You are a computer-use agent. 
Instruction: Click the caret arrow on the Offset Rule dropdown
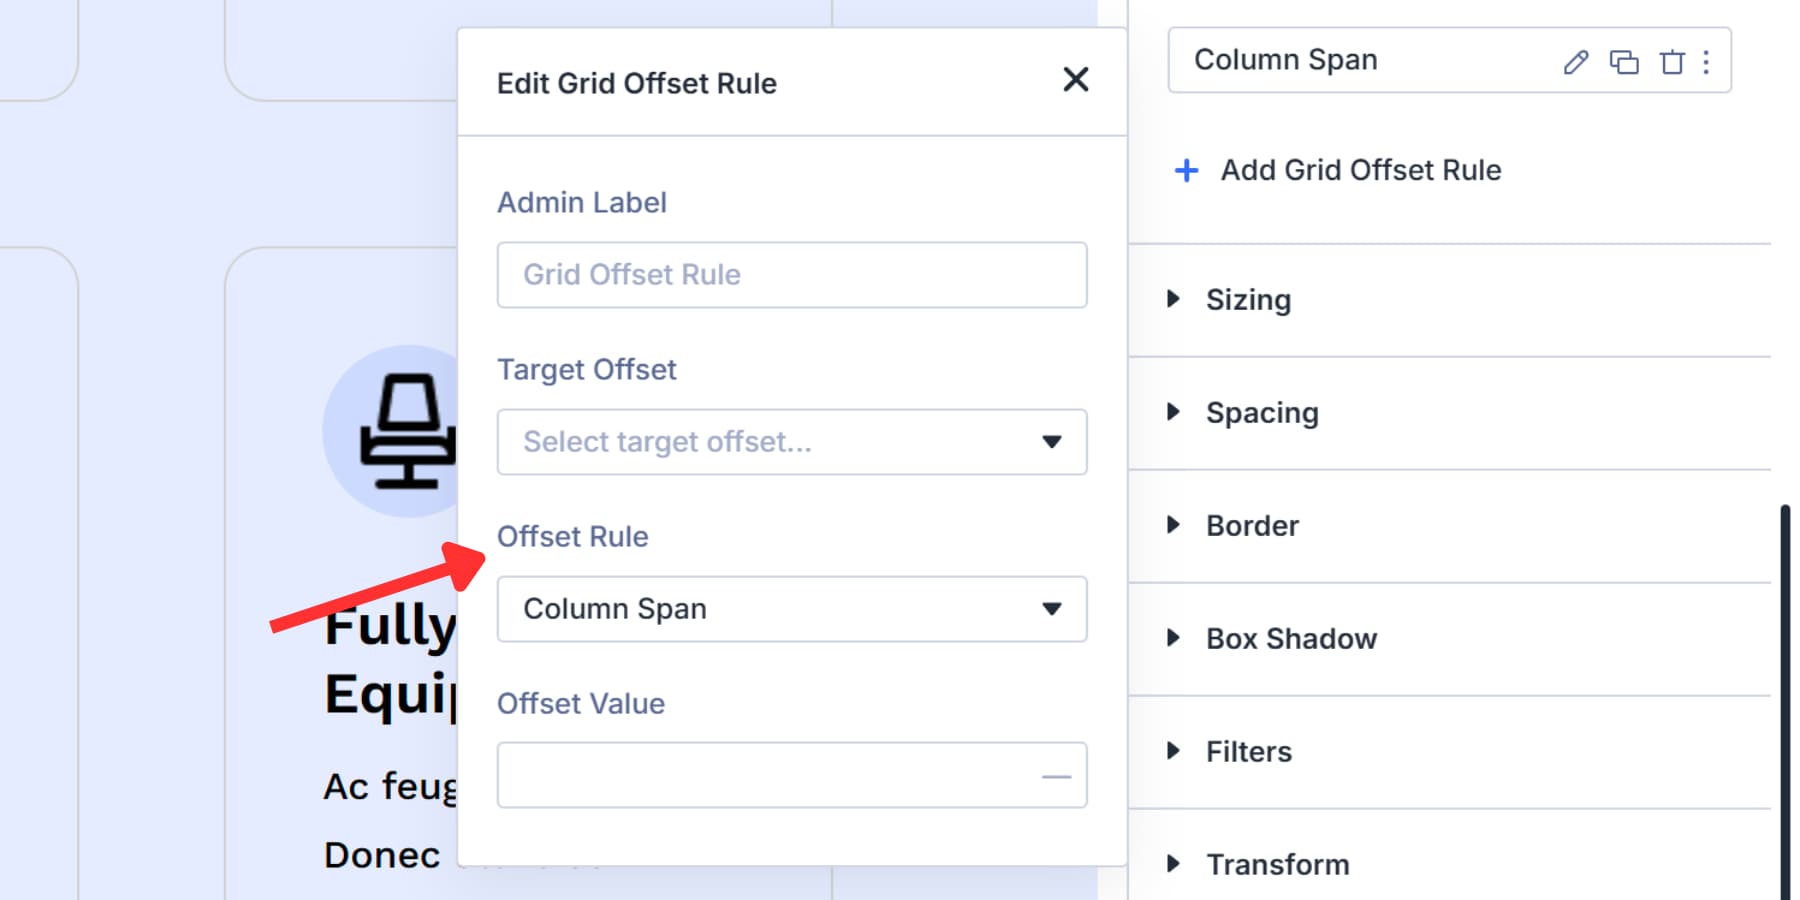pyautogui.click(x=1051, y=609)
